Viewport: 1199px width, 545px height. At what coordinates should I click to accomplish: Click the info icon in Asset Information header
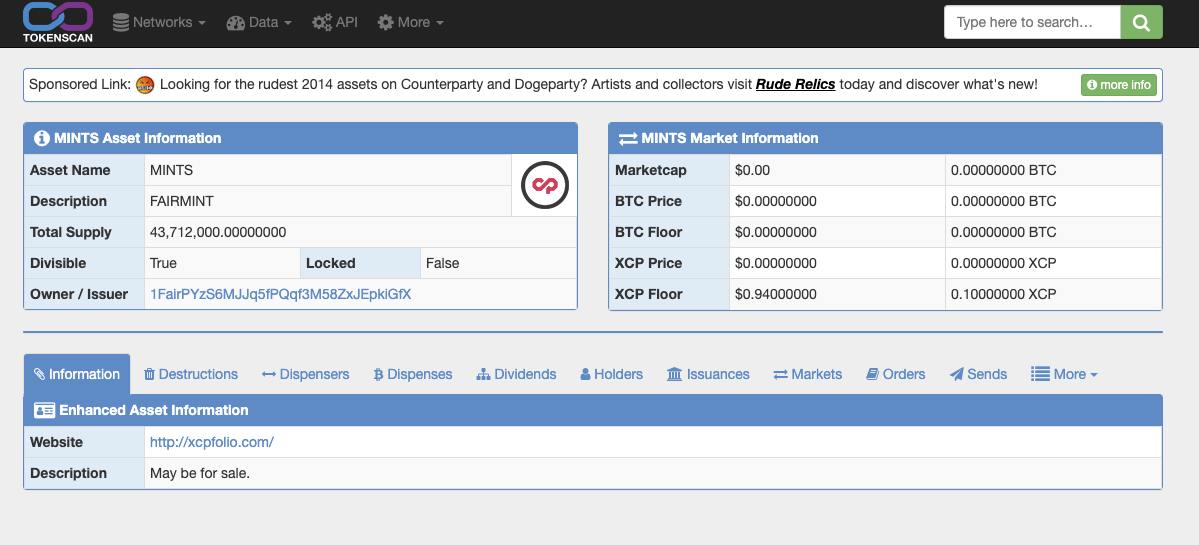point(41,138)
